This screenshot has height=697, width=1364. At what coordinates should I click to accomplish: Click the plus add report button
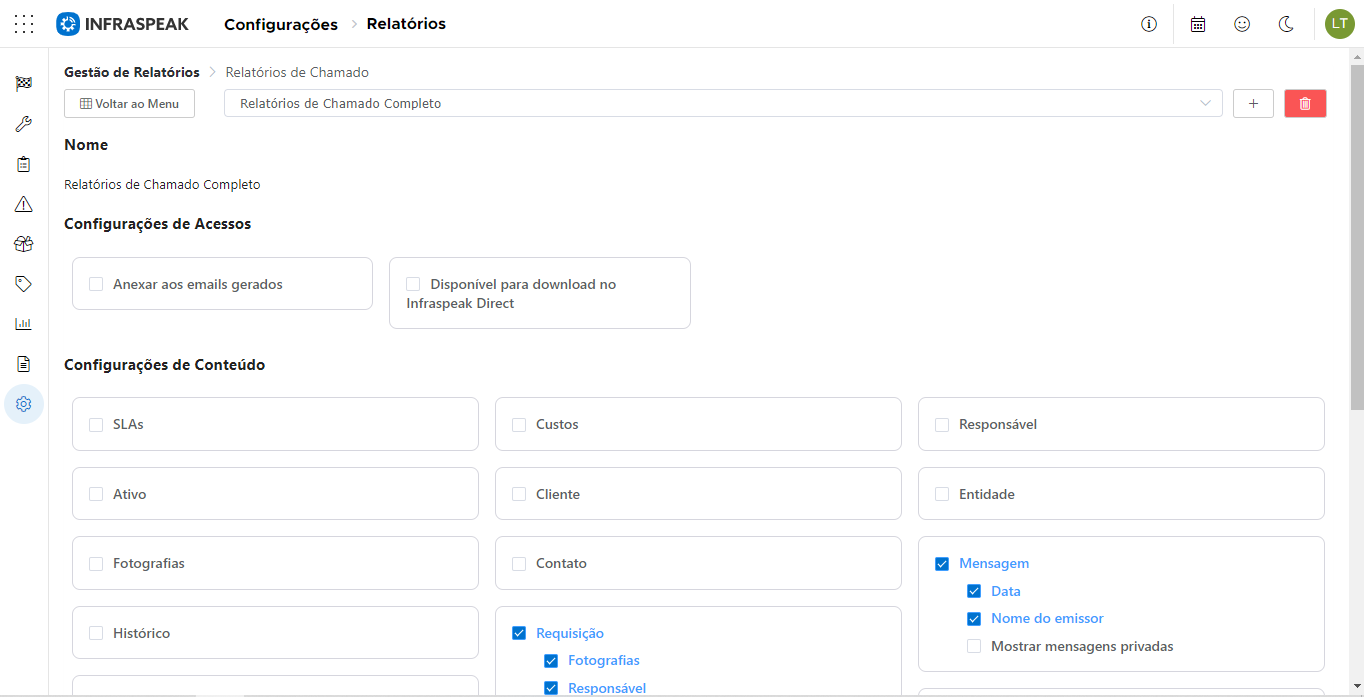point(1253,104)
